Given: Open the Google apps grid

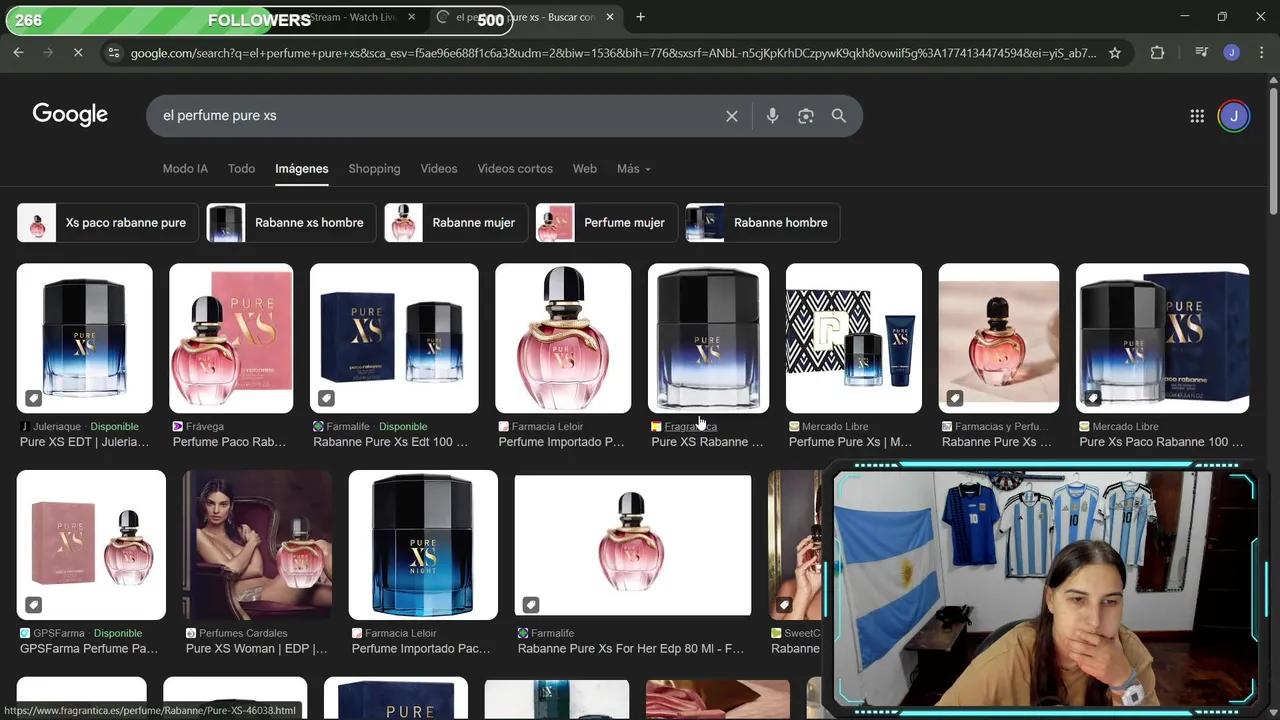Looking at the screenshot, I should tap(1197, 116).
